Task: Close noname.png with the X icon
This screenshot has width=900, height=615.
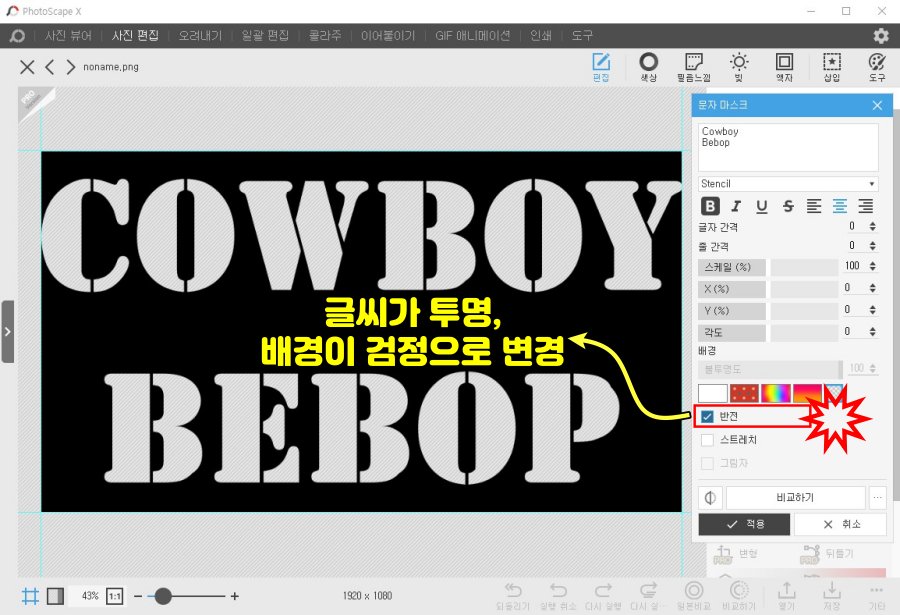Action: (27, 67)
